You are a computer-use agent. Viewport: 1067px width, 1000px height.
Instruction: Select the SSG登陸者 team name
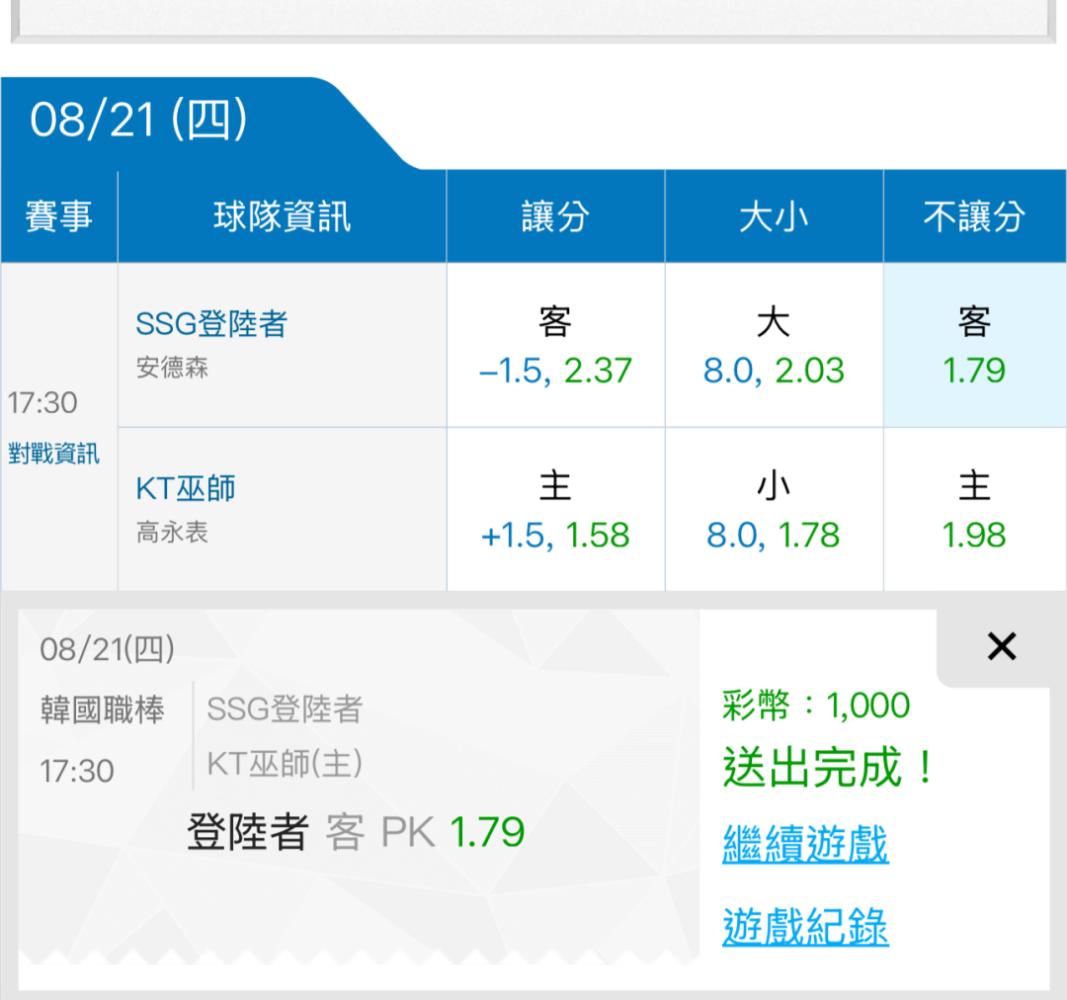pos(212,323)
